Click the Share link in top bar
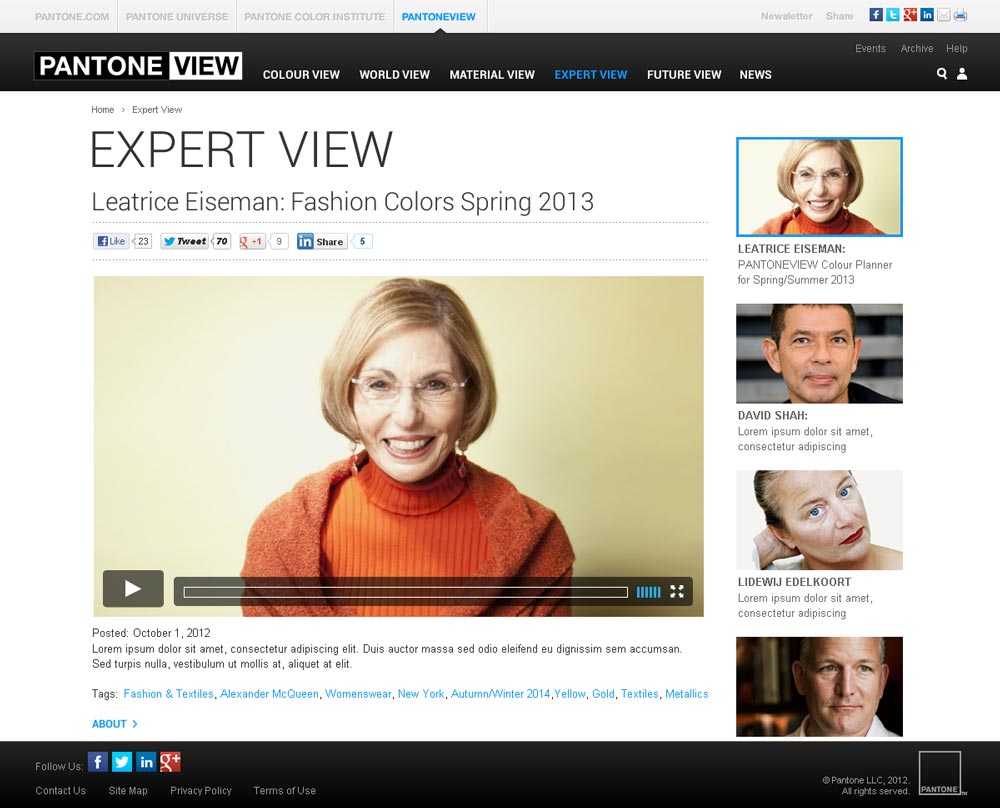 (x=839, y=16)
